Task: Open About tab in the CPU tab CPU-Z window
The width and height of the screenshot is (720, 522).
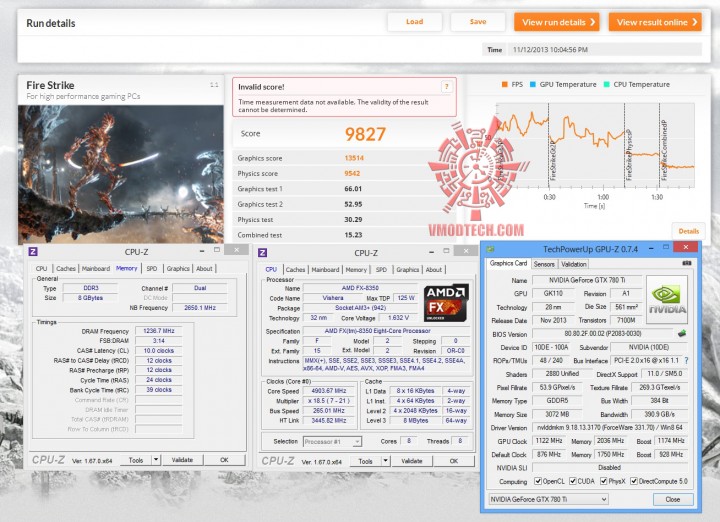Action: [433, 269]
